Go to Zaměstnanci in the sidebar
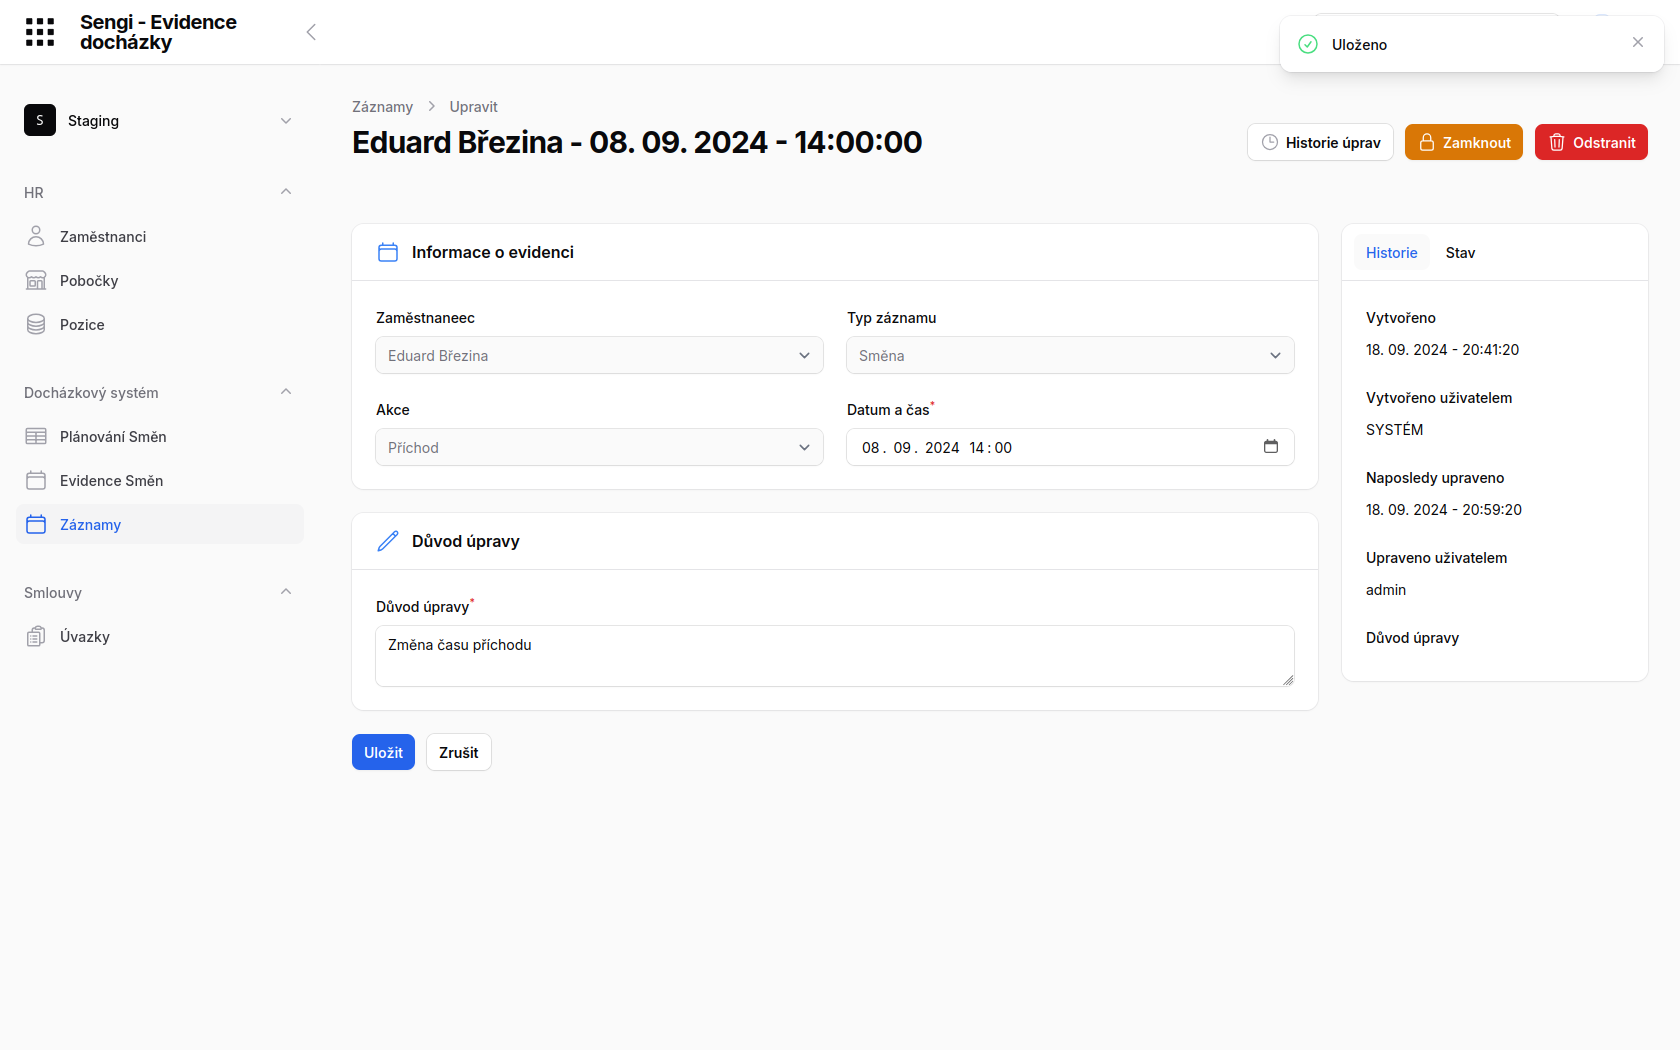 (x=160, y=236)
